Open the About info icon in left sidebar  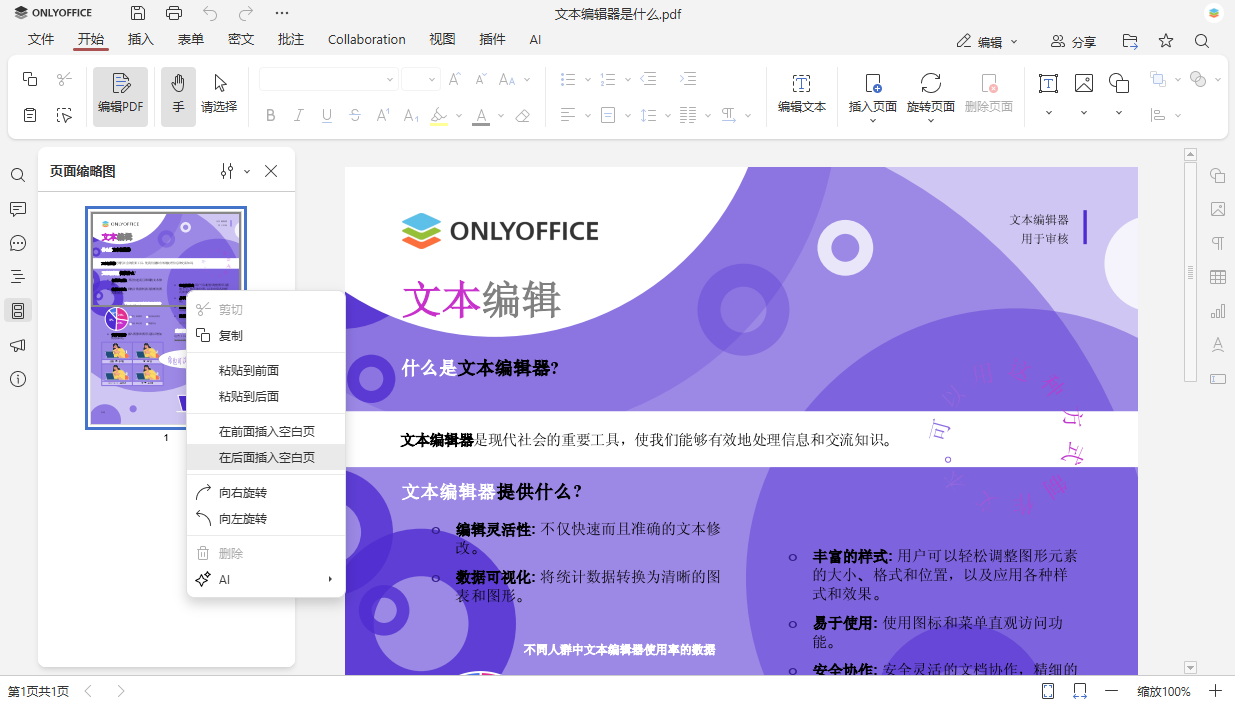[x=18, y=379]
